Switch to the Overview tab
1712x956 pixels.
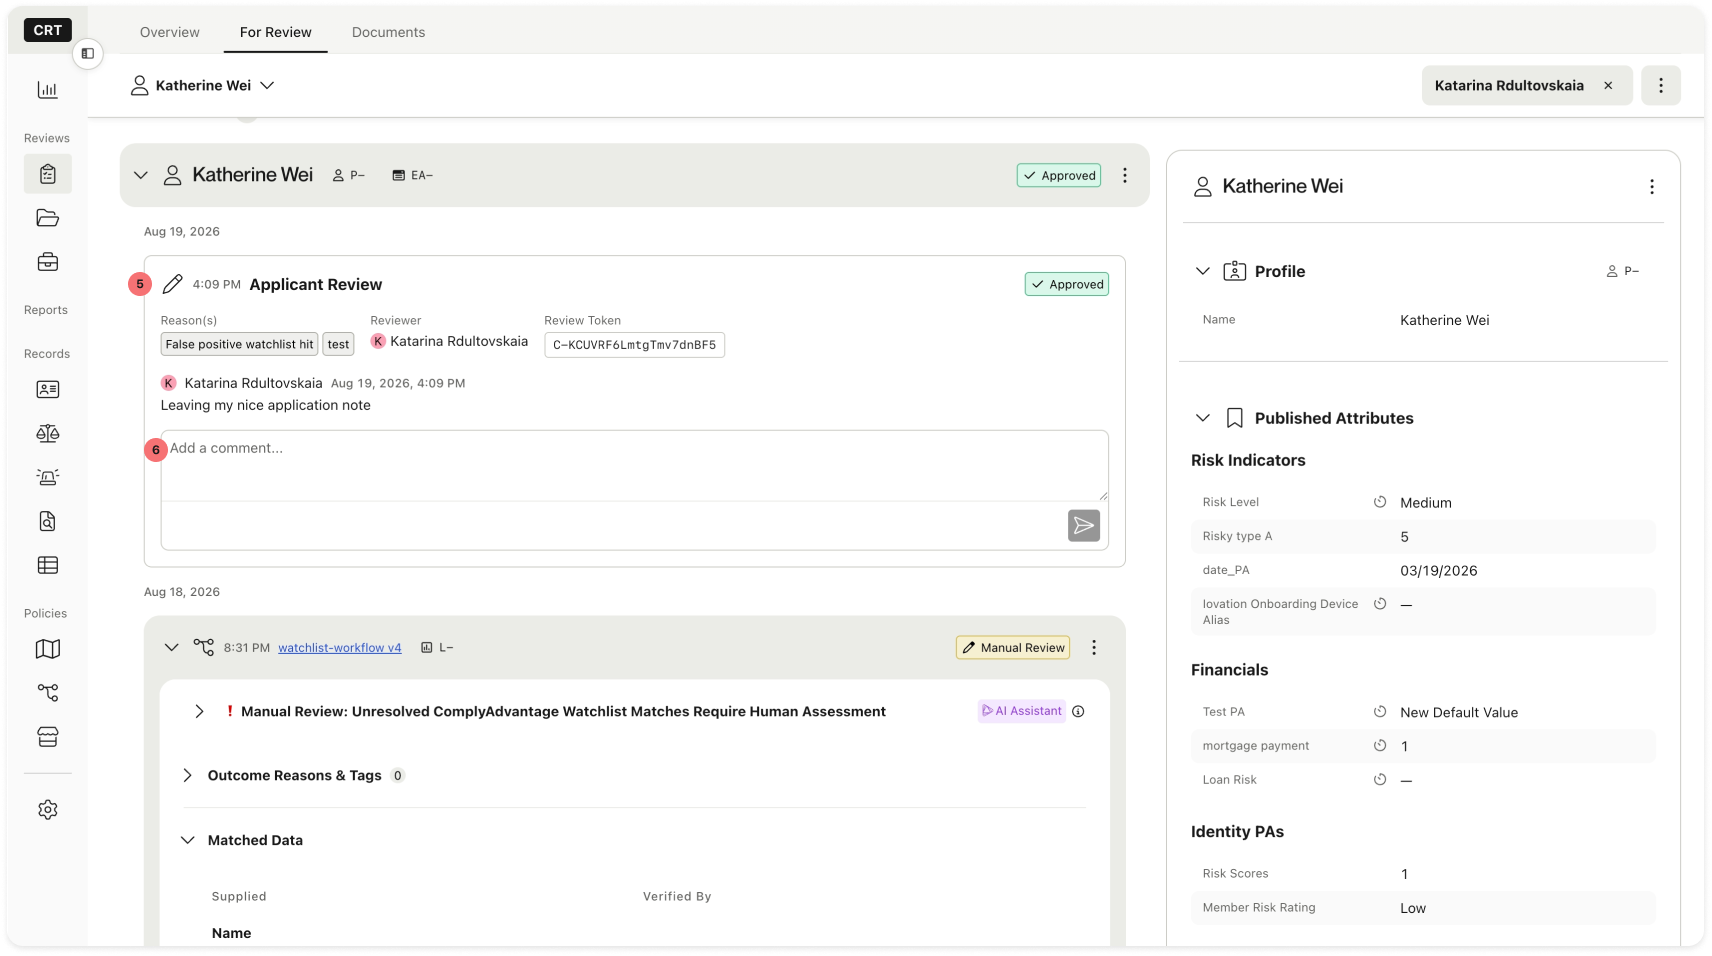coord(170,32)
